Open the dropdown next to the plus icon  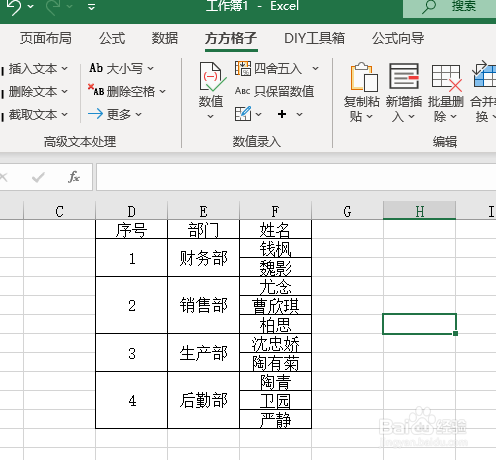click(299, 114)
